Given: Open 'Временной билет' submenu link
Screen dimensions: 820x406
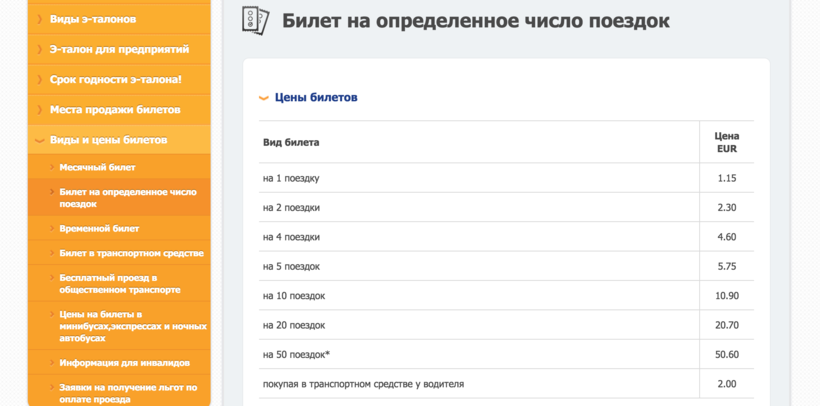Looking at the screenshot, I should [99, 228].
